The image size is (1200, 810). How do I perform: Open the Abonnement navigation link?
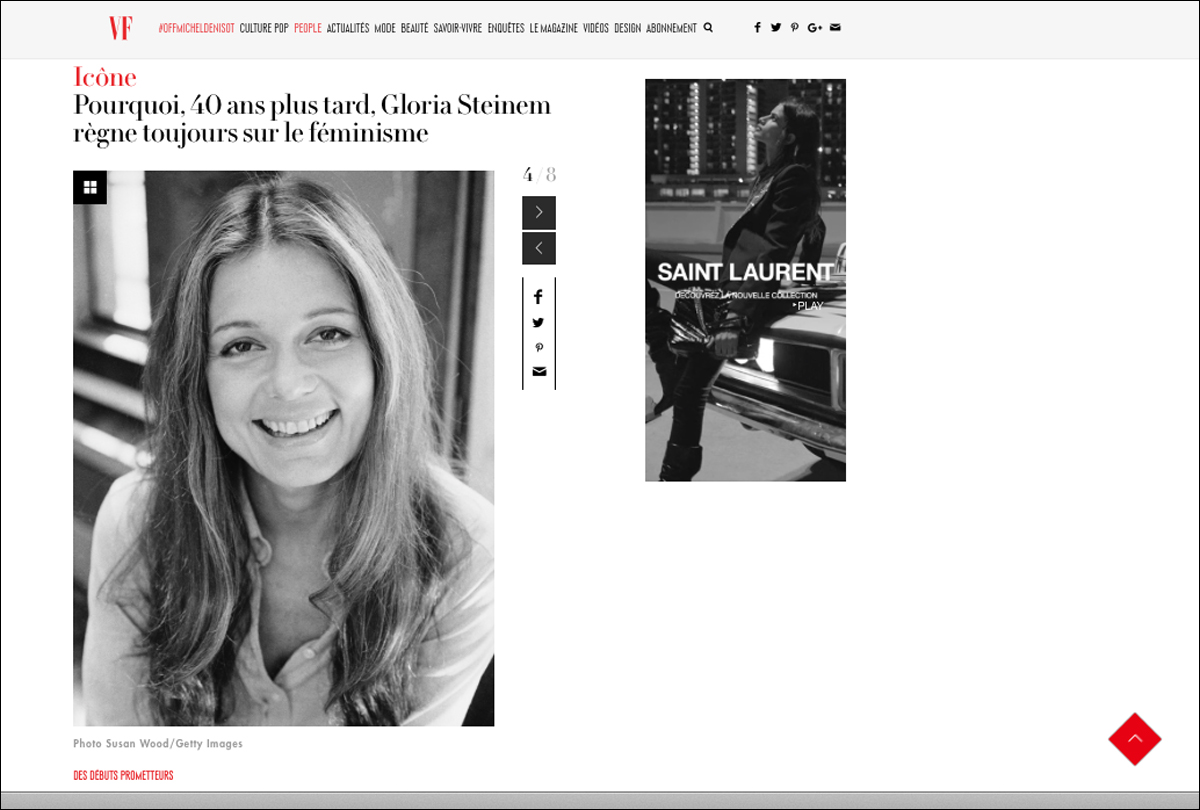(671, 28)
